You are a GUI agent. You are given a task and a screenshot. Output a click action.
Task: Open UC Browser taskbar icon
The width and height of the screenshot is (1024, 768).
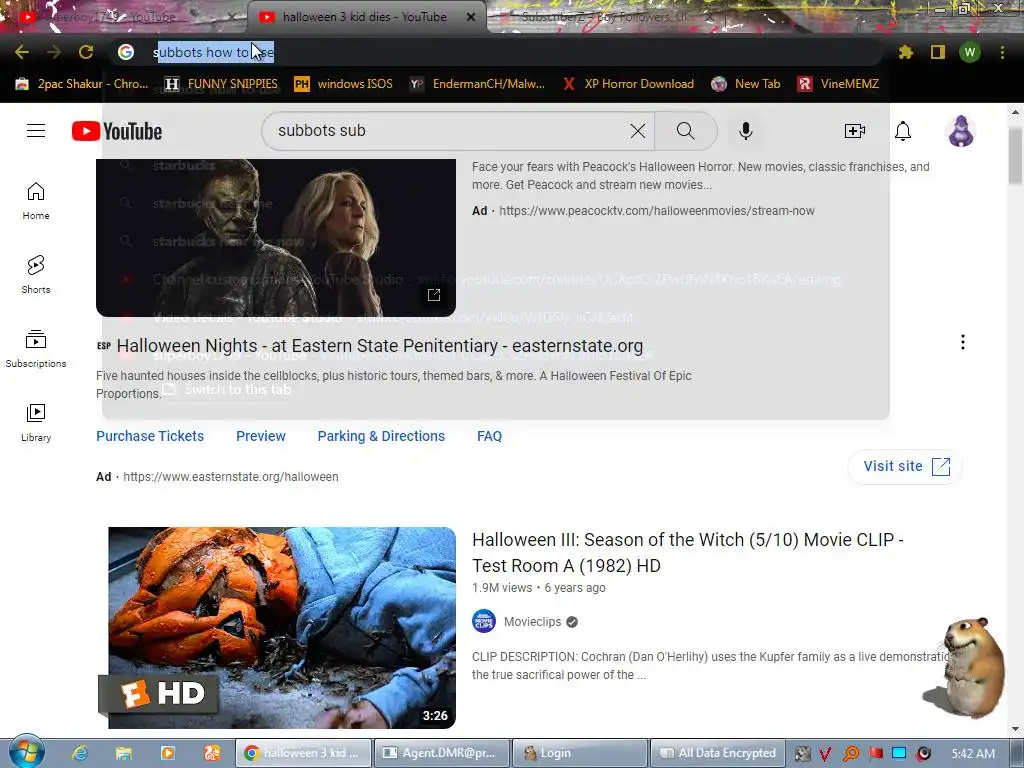pos(212,753)
